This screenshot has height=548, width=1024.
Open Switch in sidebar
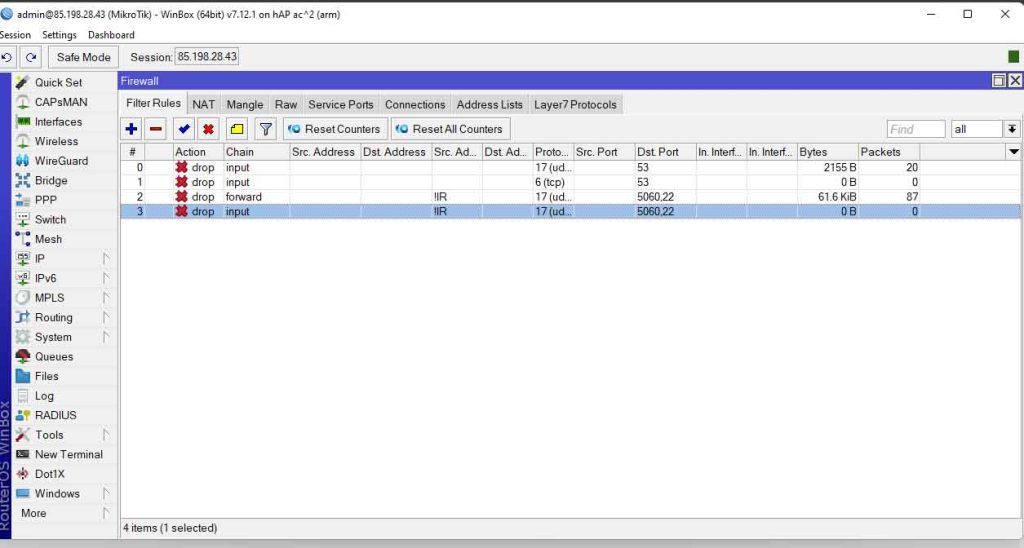[50, 219]
